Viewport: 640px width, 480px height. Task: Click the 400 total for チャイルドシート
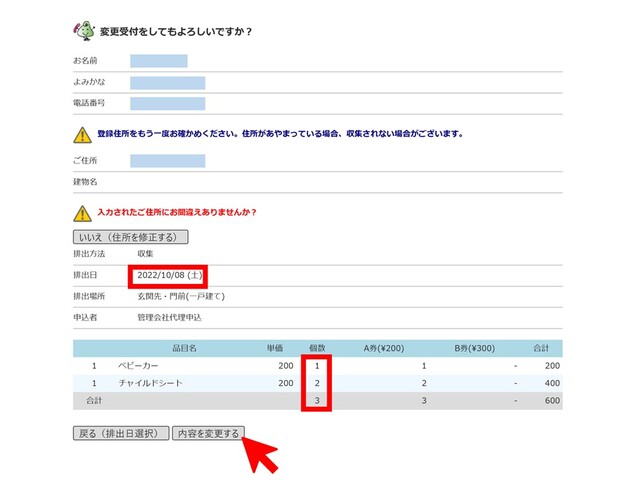(x=552, y=383)
